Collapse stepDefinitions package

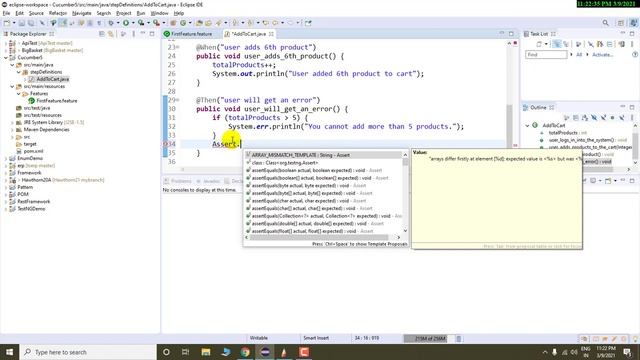(x=19, y=72)
